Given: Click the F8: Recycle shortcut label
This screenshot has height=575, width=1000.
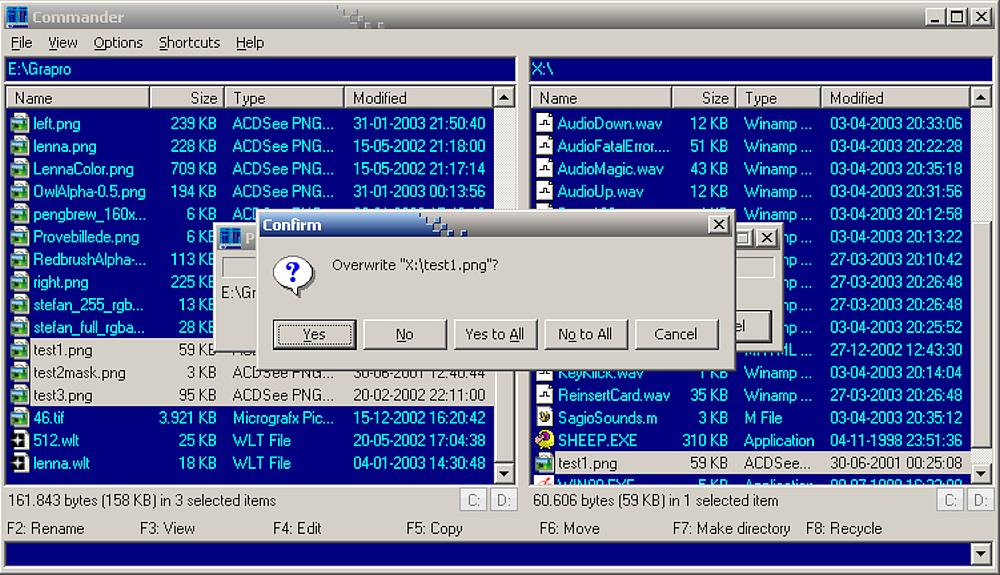Looking at the screenshot, I should pos(844,528).
